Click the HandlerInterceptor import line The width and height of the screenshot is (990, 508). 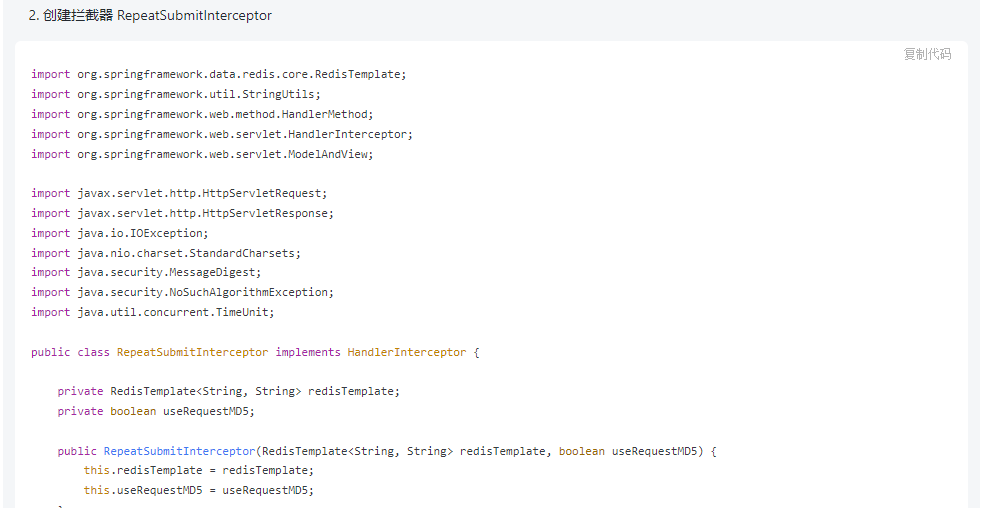[x=221, y=134]
